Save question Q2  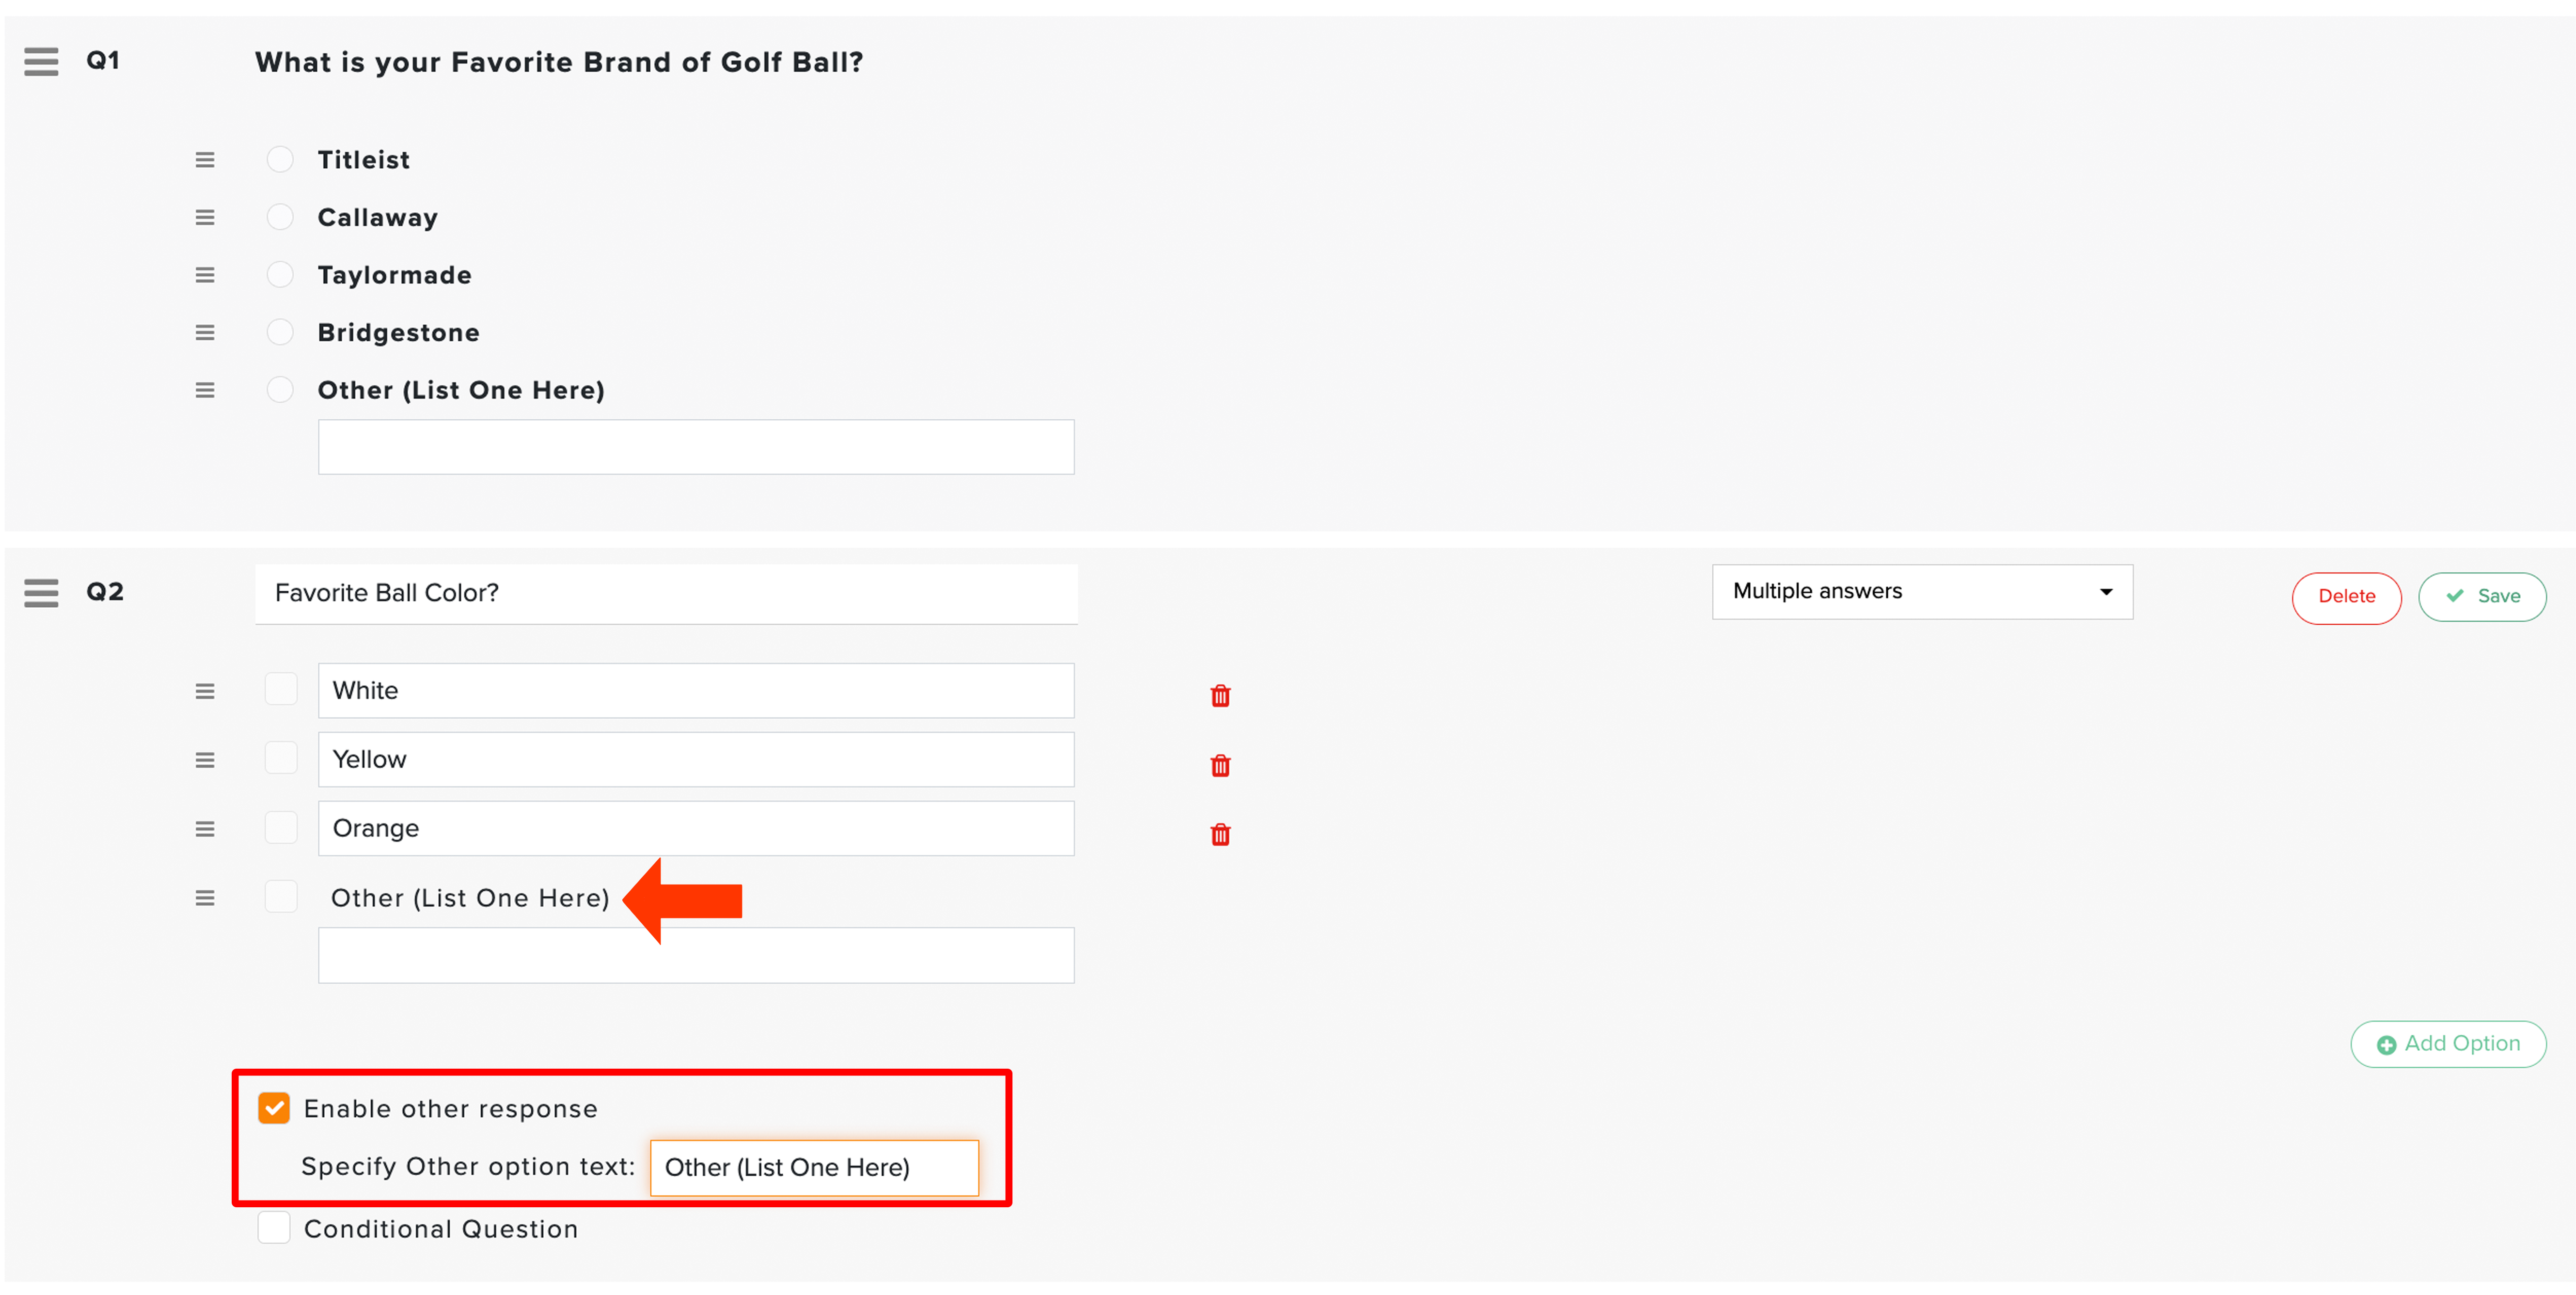pos(2482,597)
